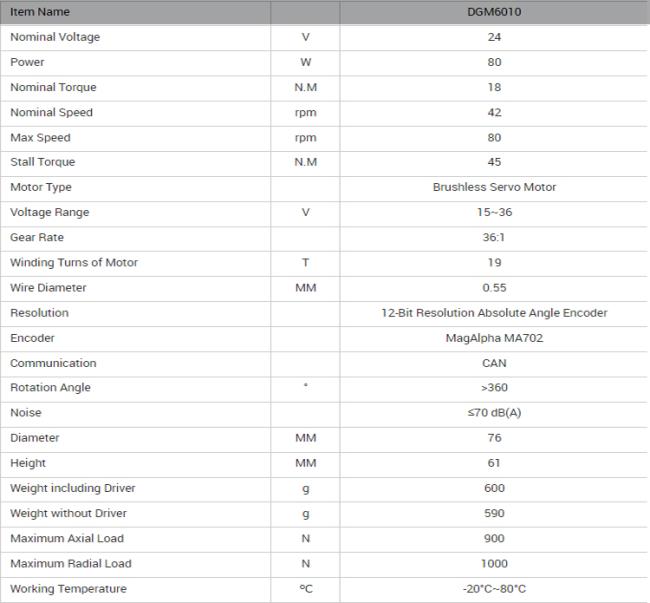Click the Nominal Voltage row label

[55, 37]
